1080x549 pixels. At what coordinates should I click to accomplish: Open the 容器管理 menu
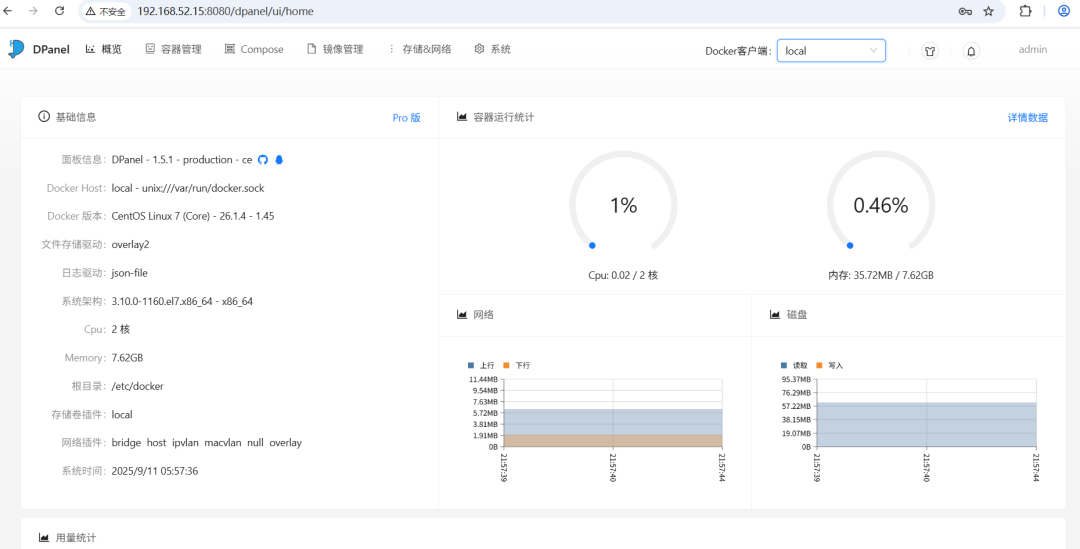coord(174,49)
